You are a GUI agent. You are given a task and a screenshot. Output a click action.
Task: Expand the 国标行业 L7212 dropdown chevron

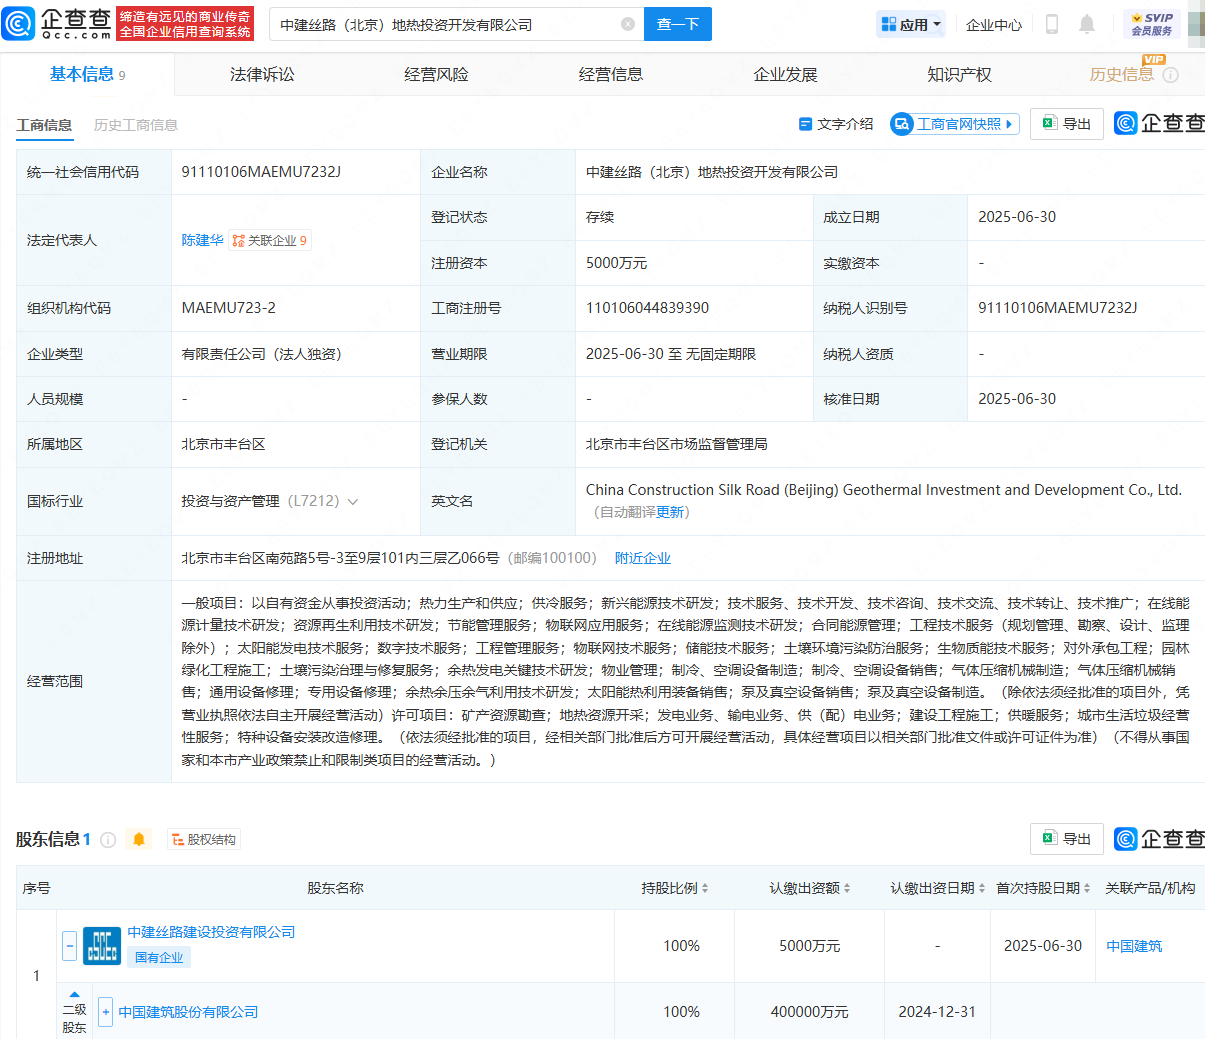click(352, 502)
